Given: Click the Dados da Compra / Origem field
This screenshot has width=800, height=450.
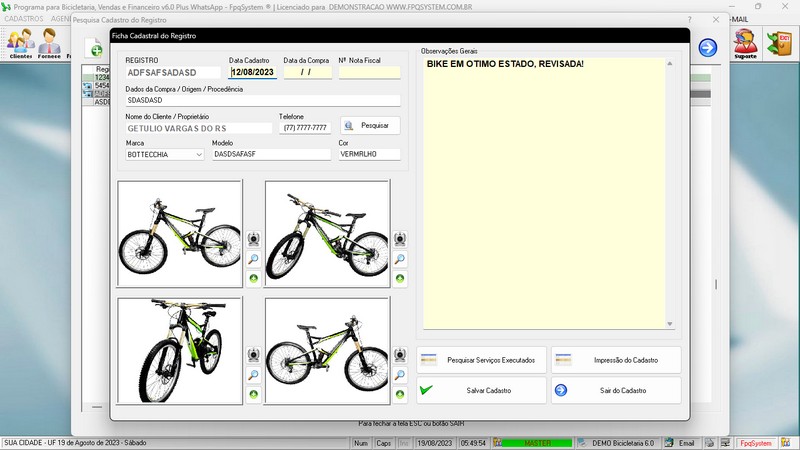Looking at the screenshot, I should pyautogui.click(x=263, y=100).
